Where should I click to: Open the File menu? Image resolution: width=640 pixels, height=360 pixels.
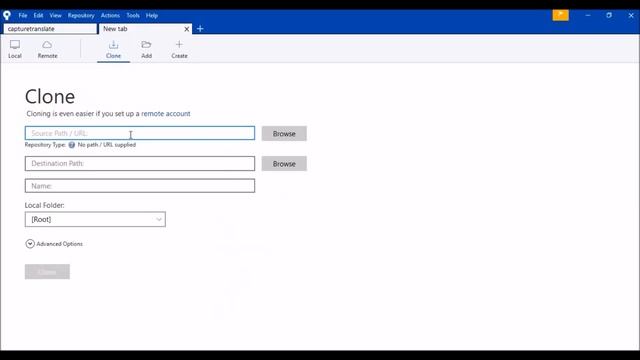tap(23, 16)
